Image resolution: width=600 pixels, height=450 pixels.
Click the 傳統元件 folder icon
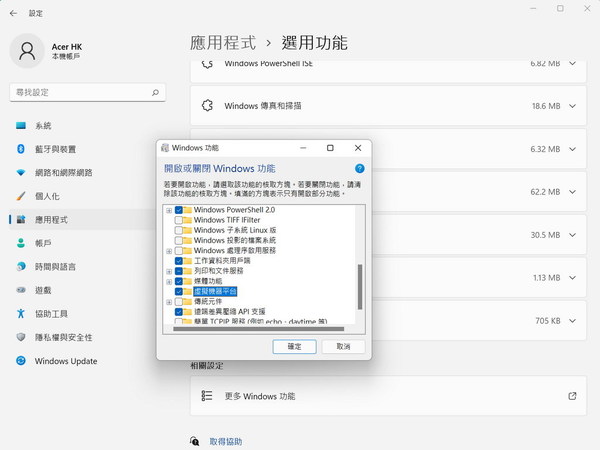pos(188,302)
